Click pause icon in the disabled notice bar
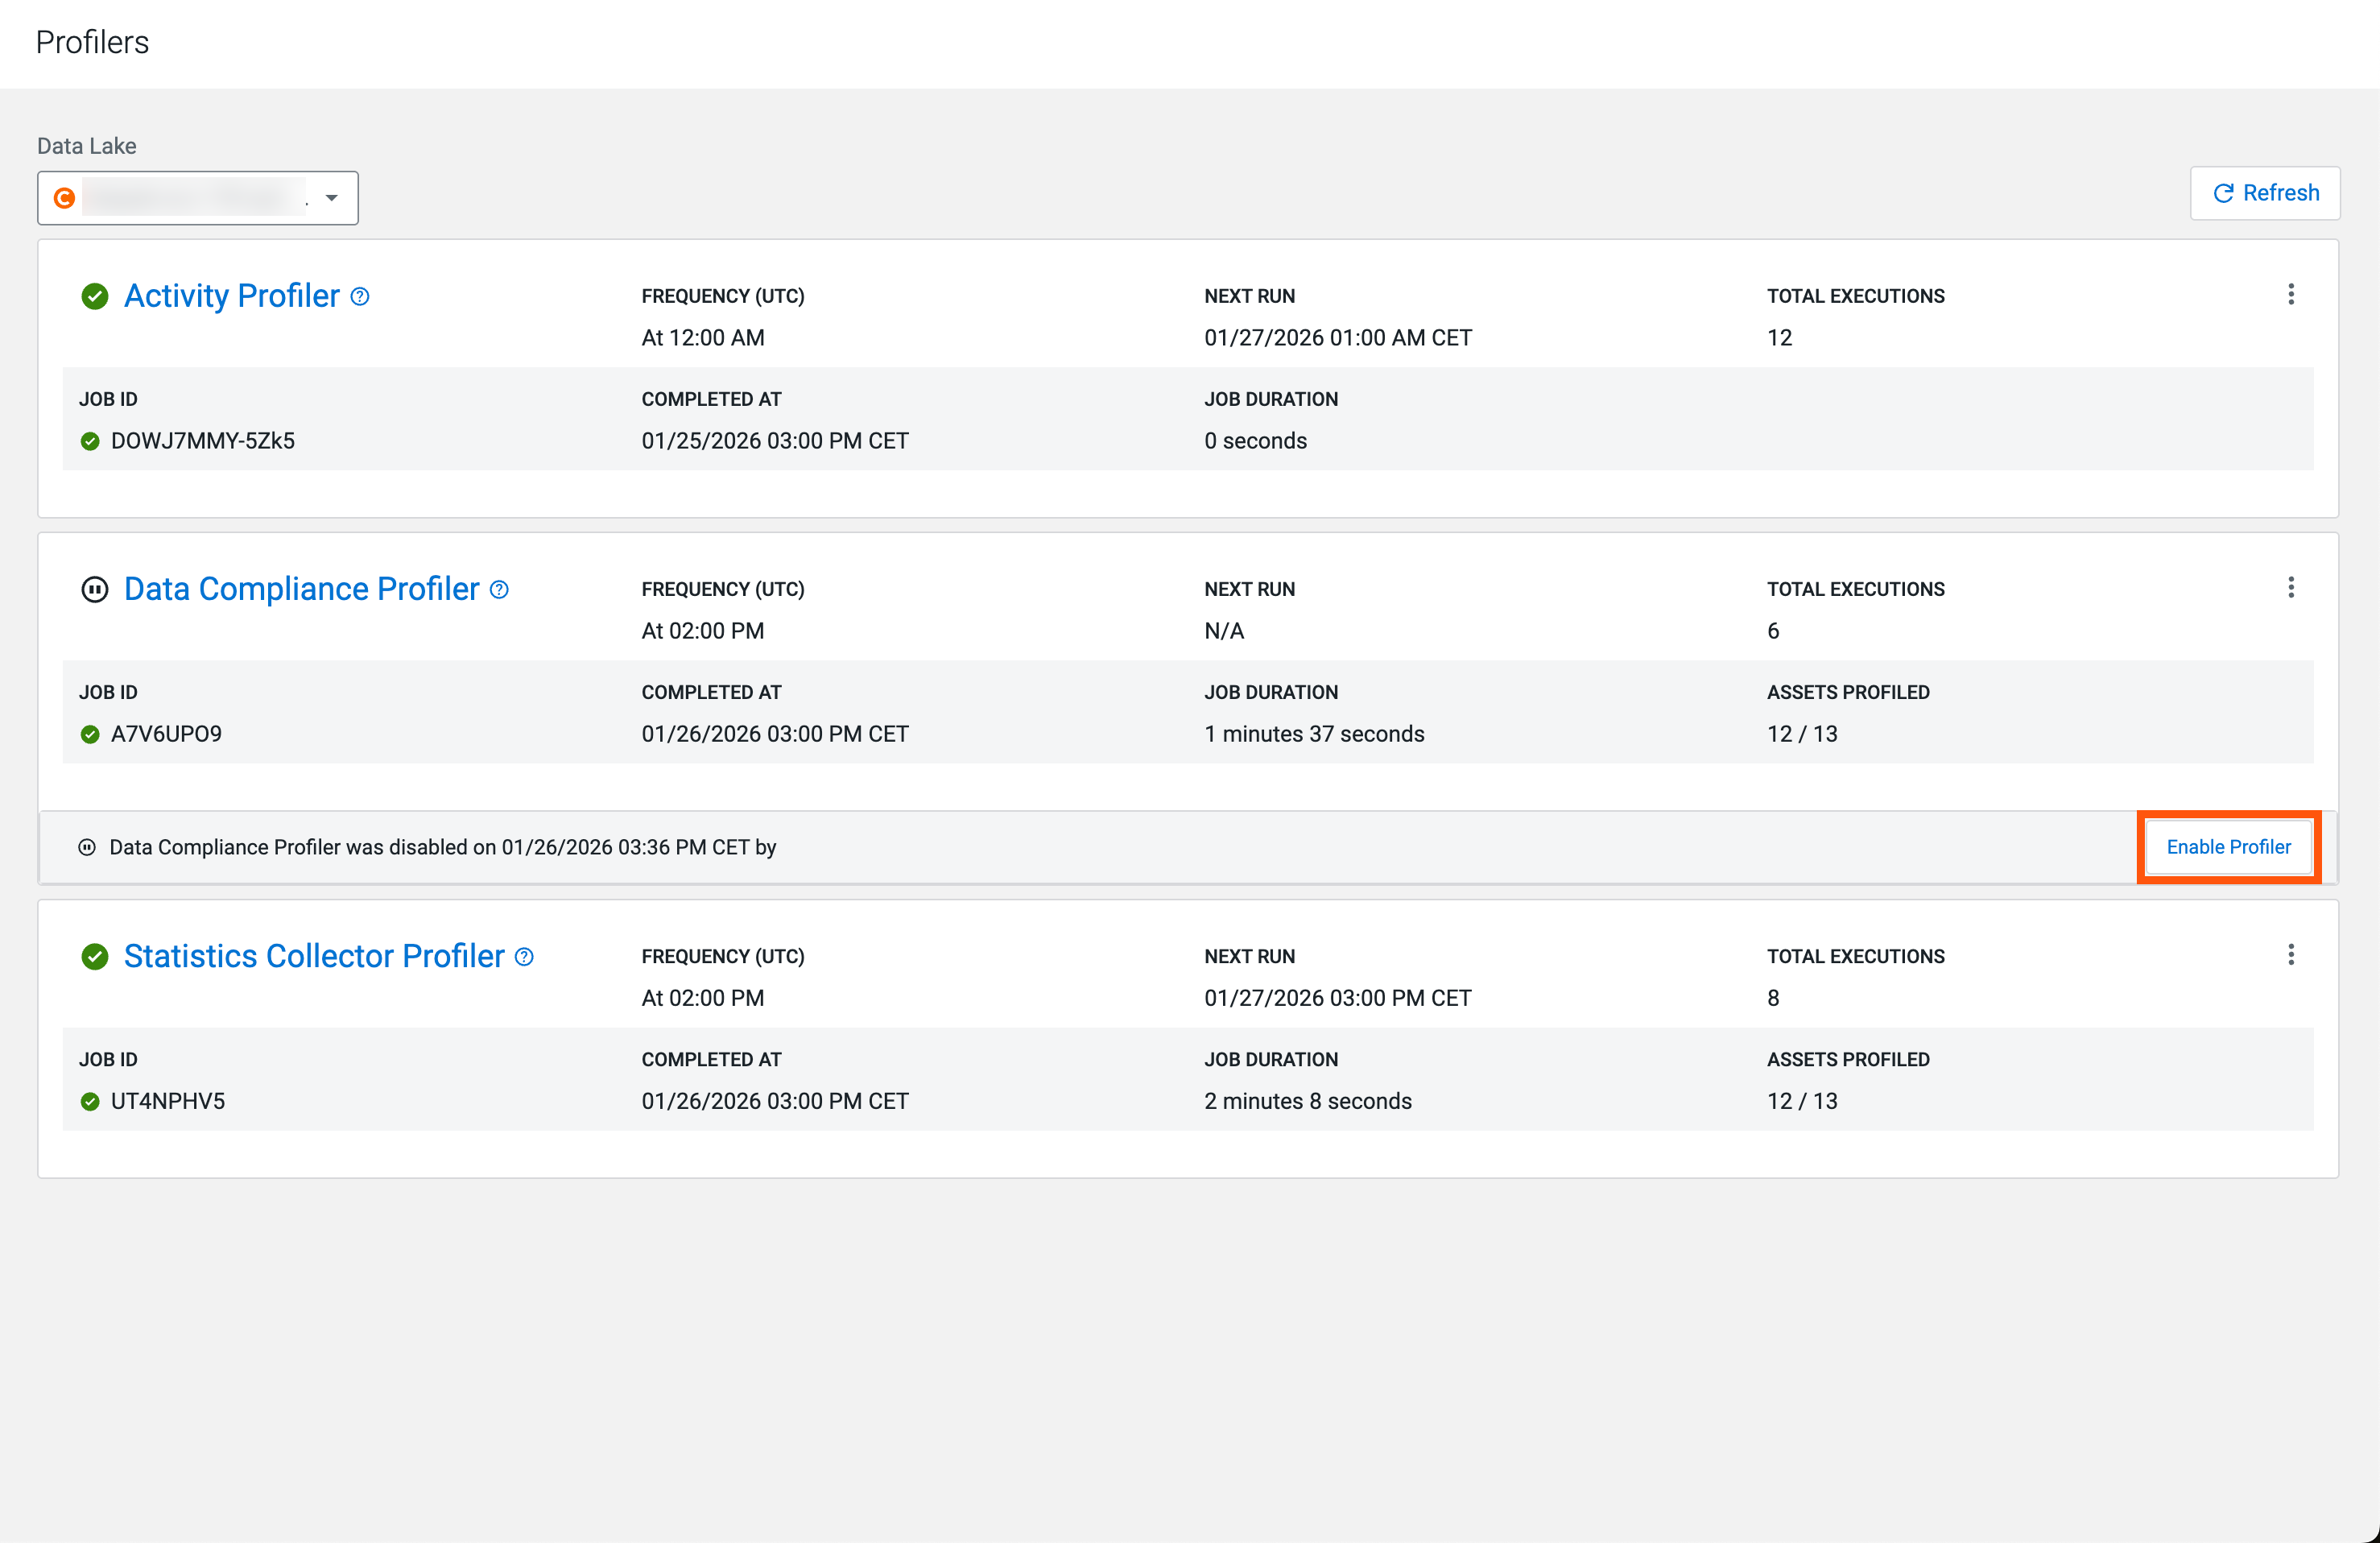Screen dimensions: 2380x1543 87,847
